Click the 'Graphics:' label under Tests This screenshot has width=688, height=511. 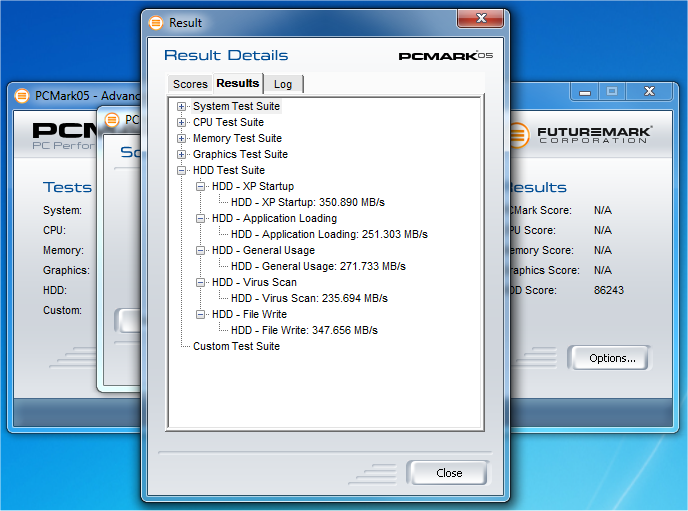point(66,271)
